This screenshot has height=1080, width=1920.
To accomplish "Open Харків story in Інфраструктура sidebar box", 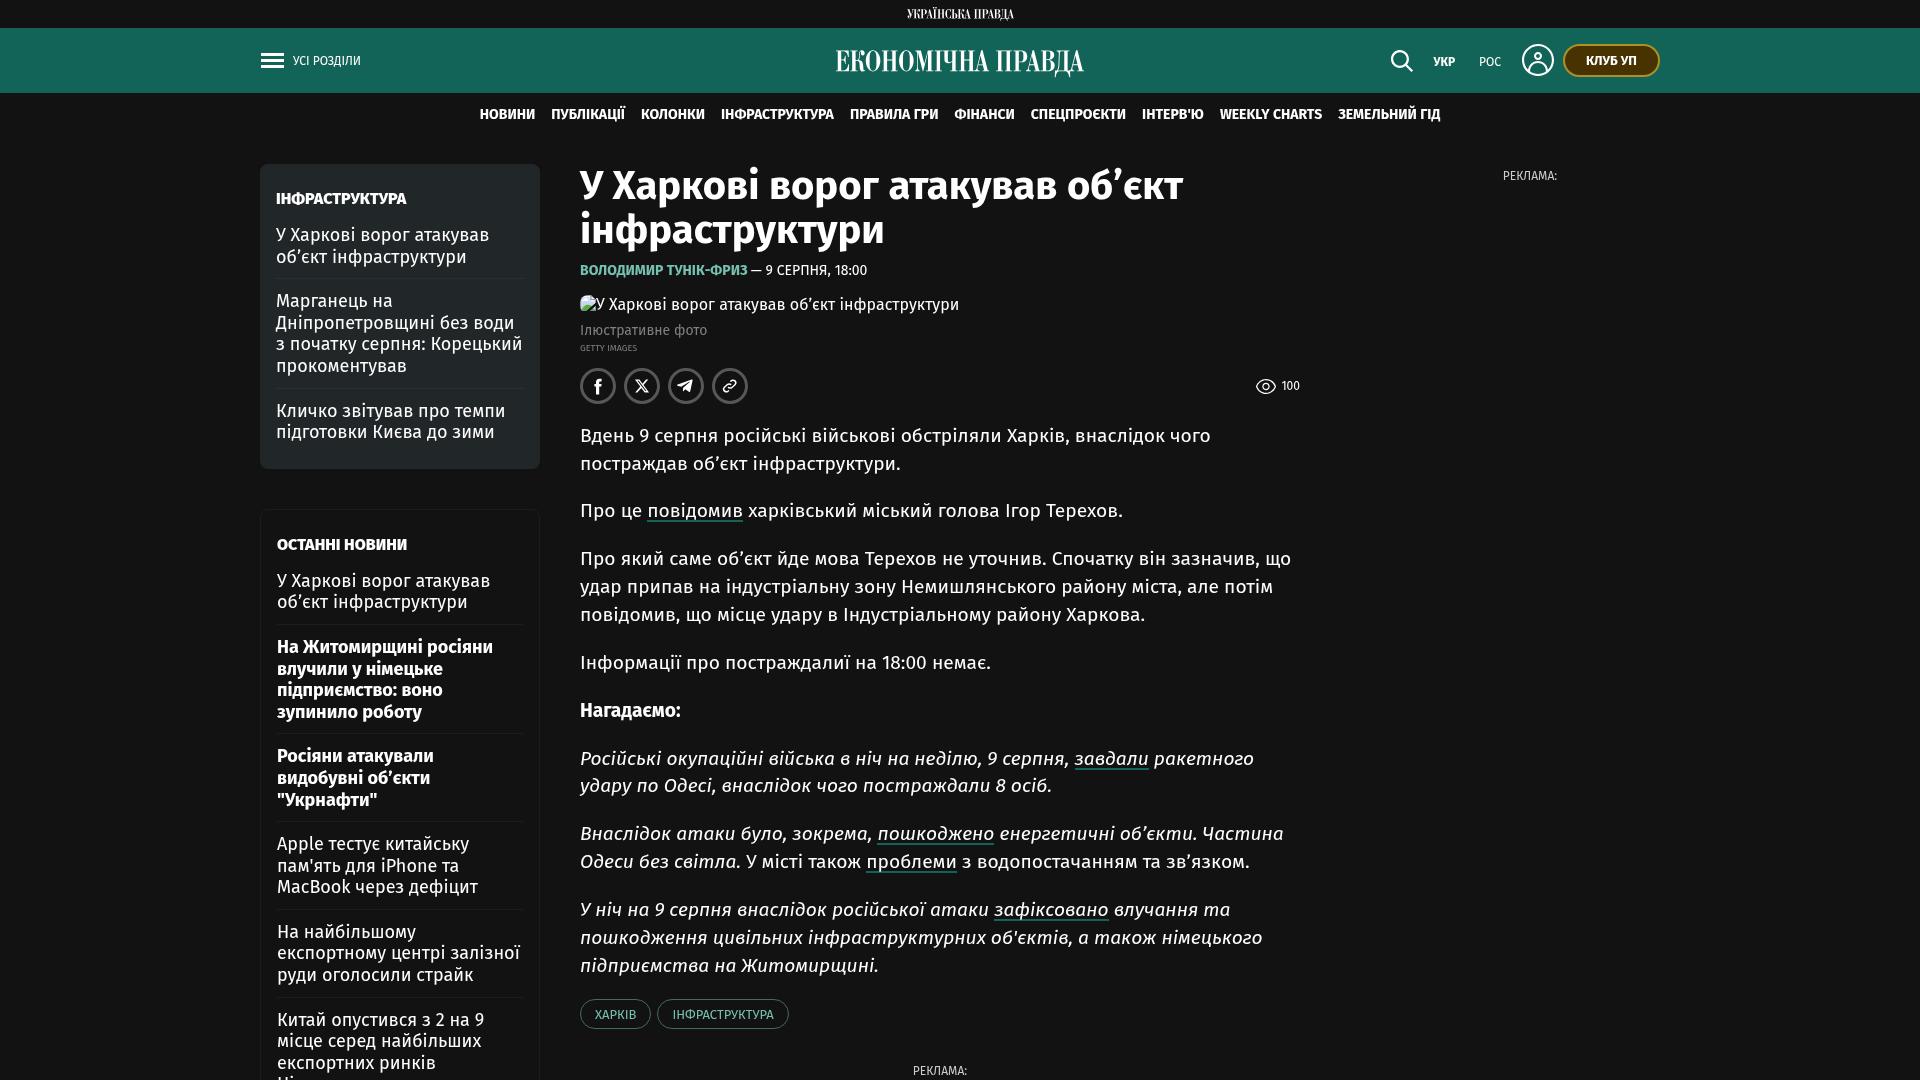I will 382,246.
